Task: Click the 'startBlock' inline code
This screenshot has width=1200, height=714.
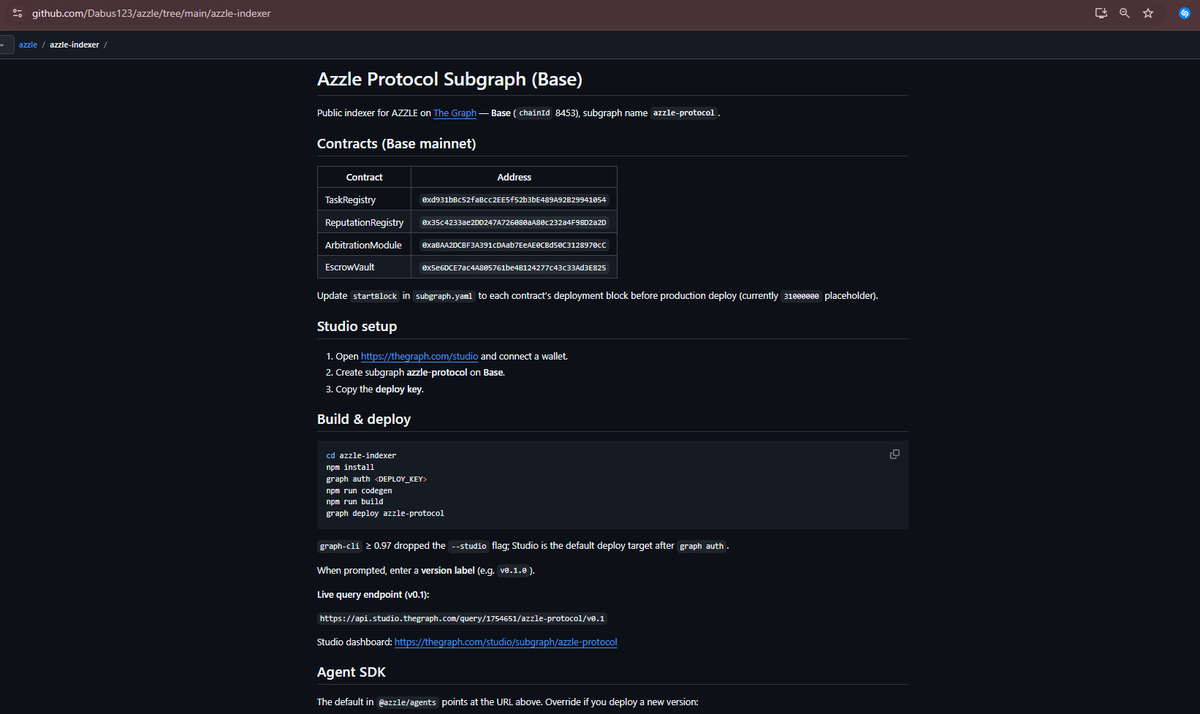Action: [x=376, y=297]
